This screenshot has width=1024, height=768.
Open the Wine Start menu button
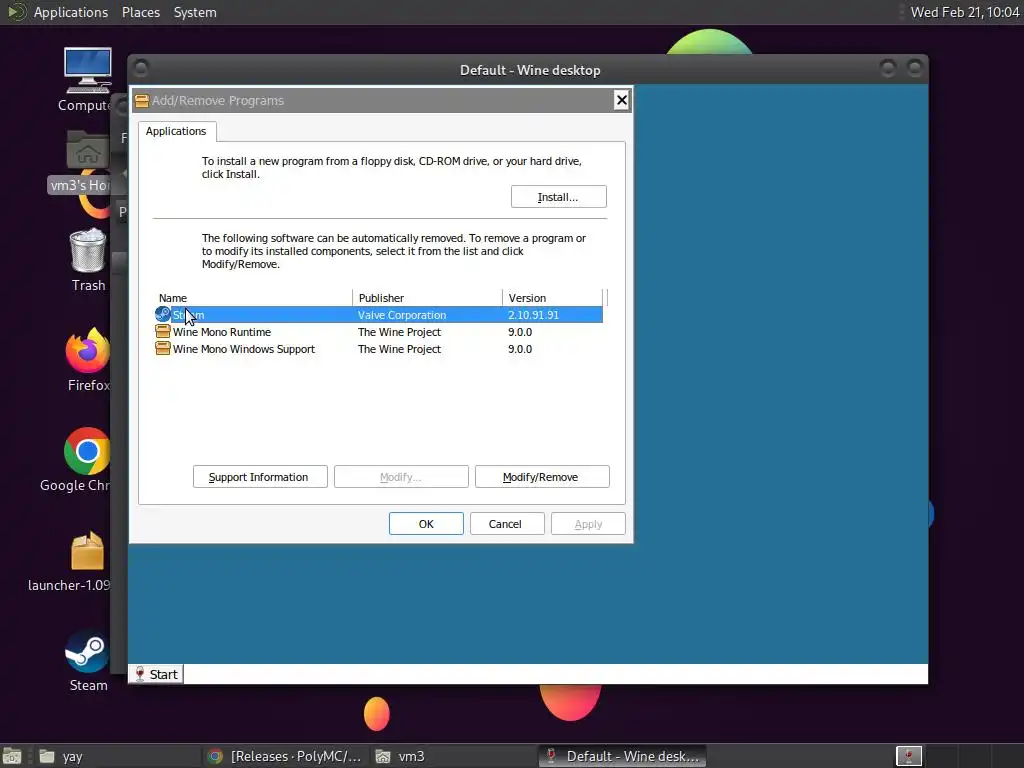(x=156, y=674)
